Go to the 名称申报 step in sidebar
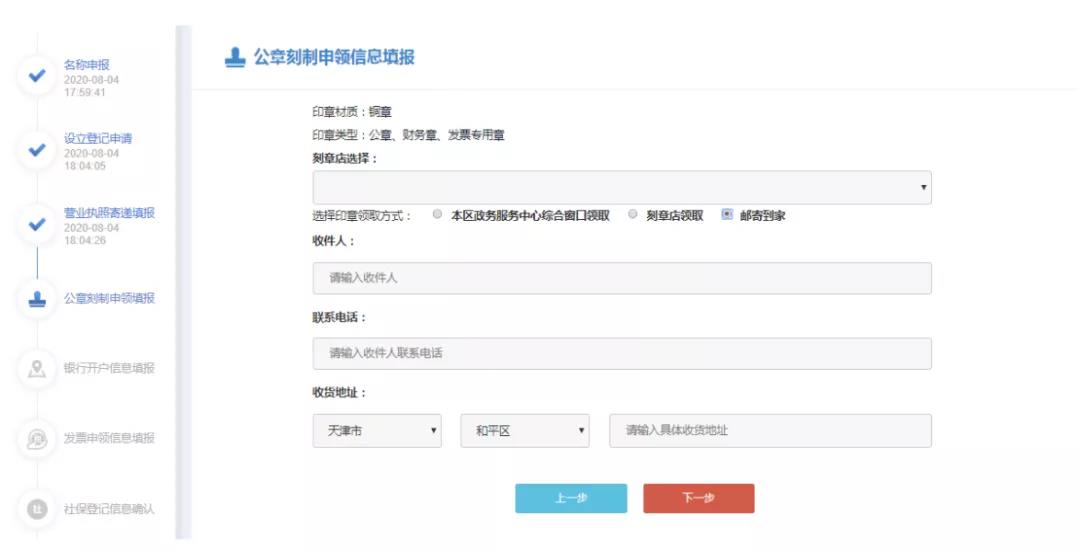1080x550 pixels. (x=87, y=65)
